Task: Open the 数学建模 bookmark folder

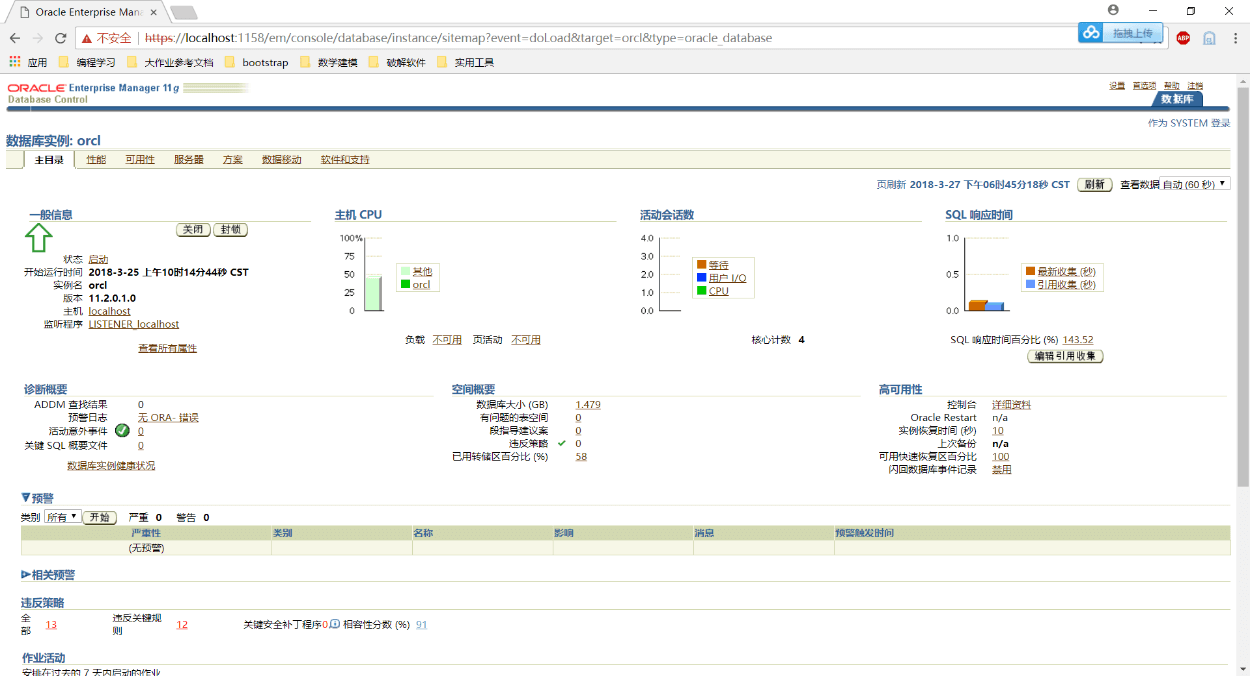Action: tap(328, 62)
